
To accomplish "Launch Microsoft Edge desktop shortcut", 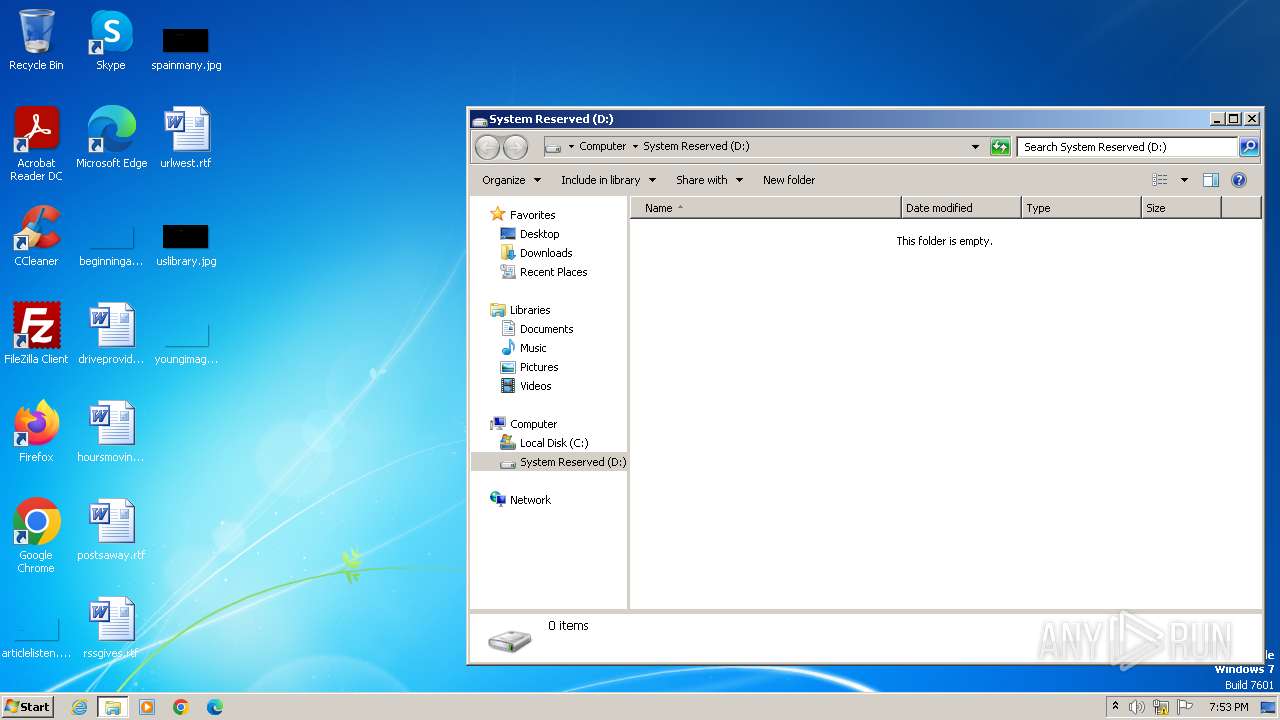I will pos(111,137).
